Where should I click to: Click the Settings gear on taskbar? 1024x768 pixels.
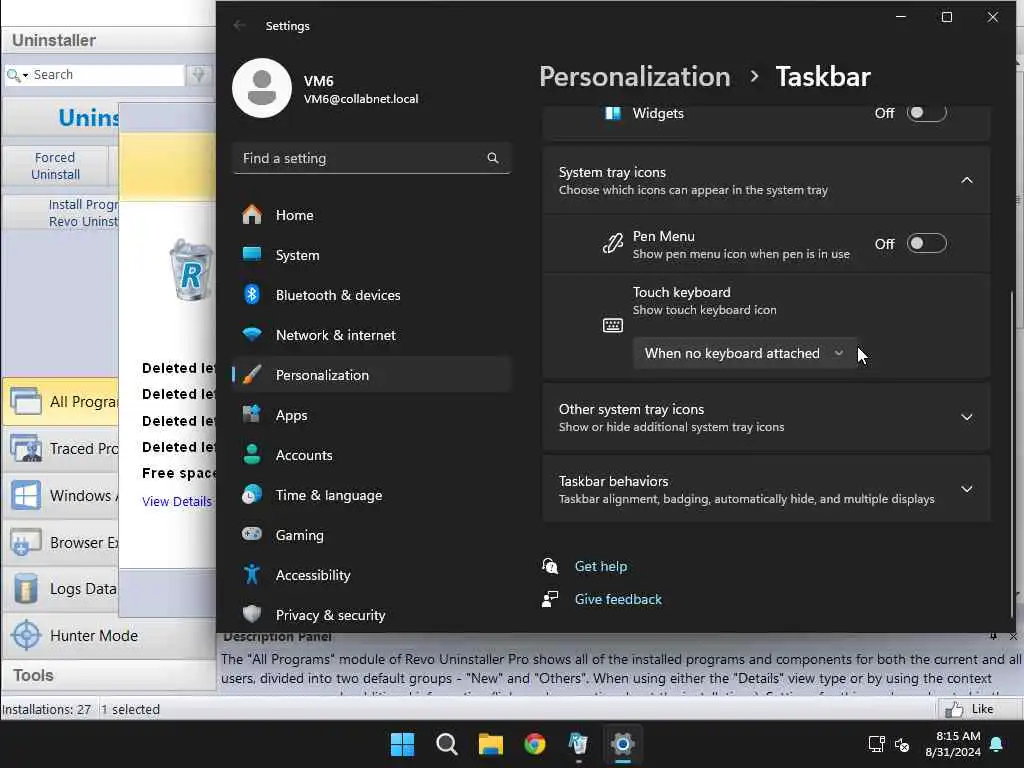point(623,744)
